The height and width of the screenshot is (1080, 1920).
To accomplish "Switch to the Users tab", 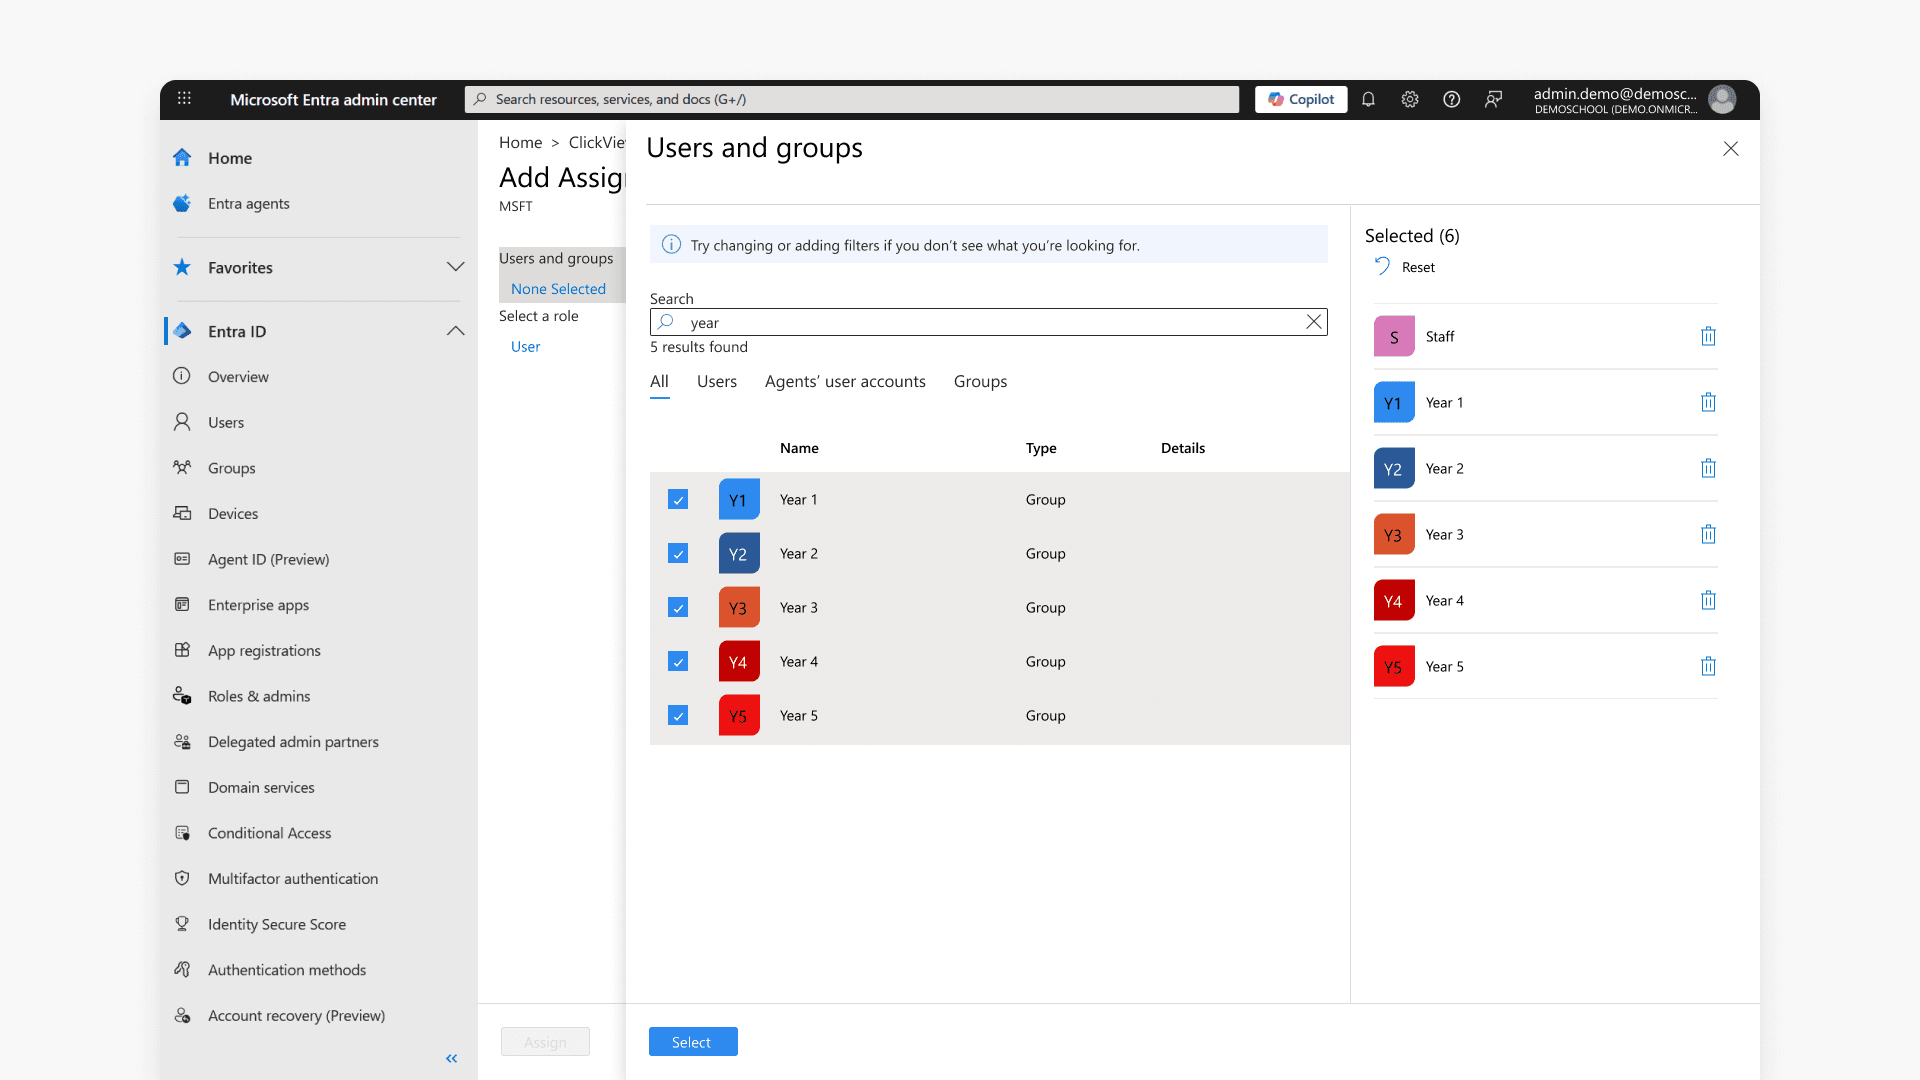I will click(x=717, y=382).
